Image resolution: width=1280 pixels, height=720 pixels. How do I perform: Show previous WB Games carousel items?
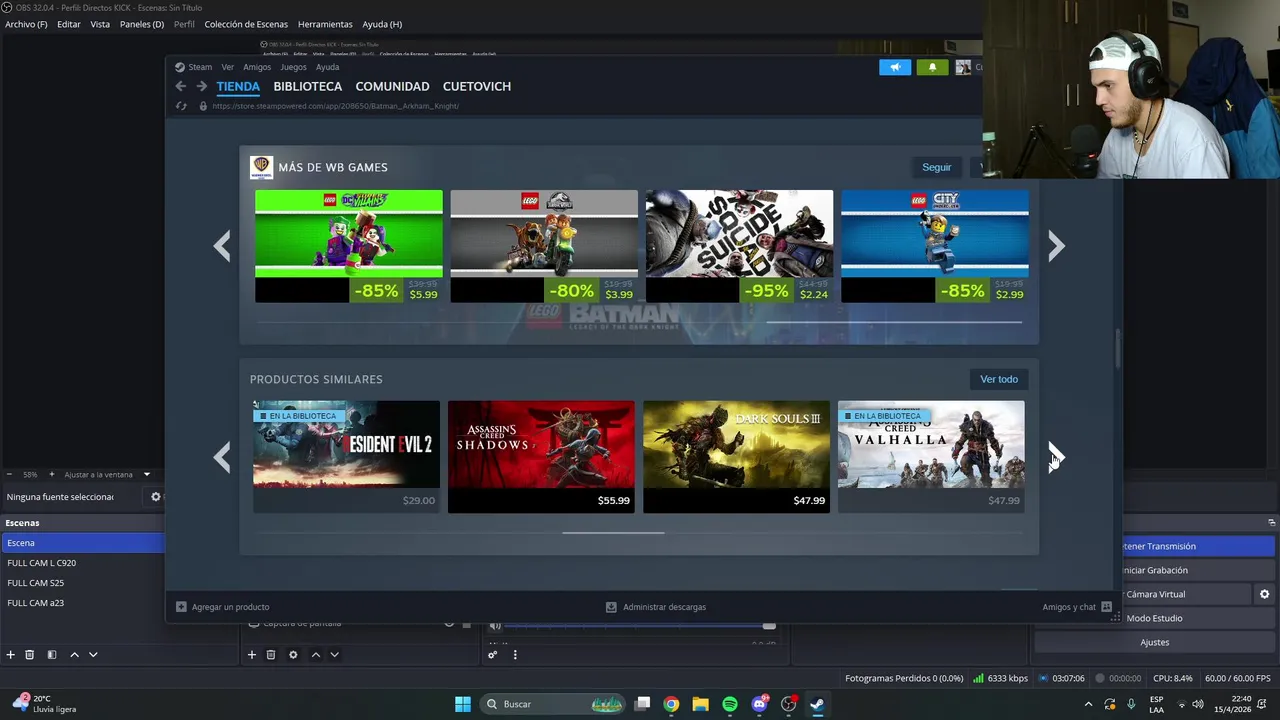(x=222, y=246)
